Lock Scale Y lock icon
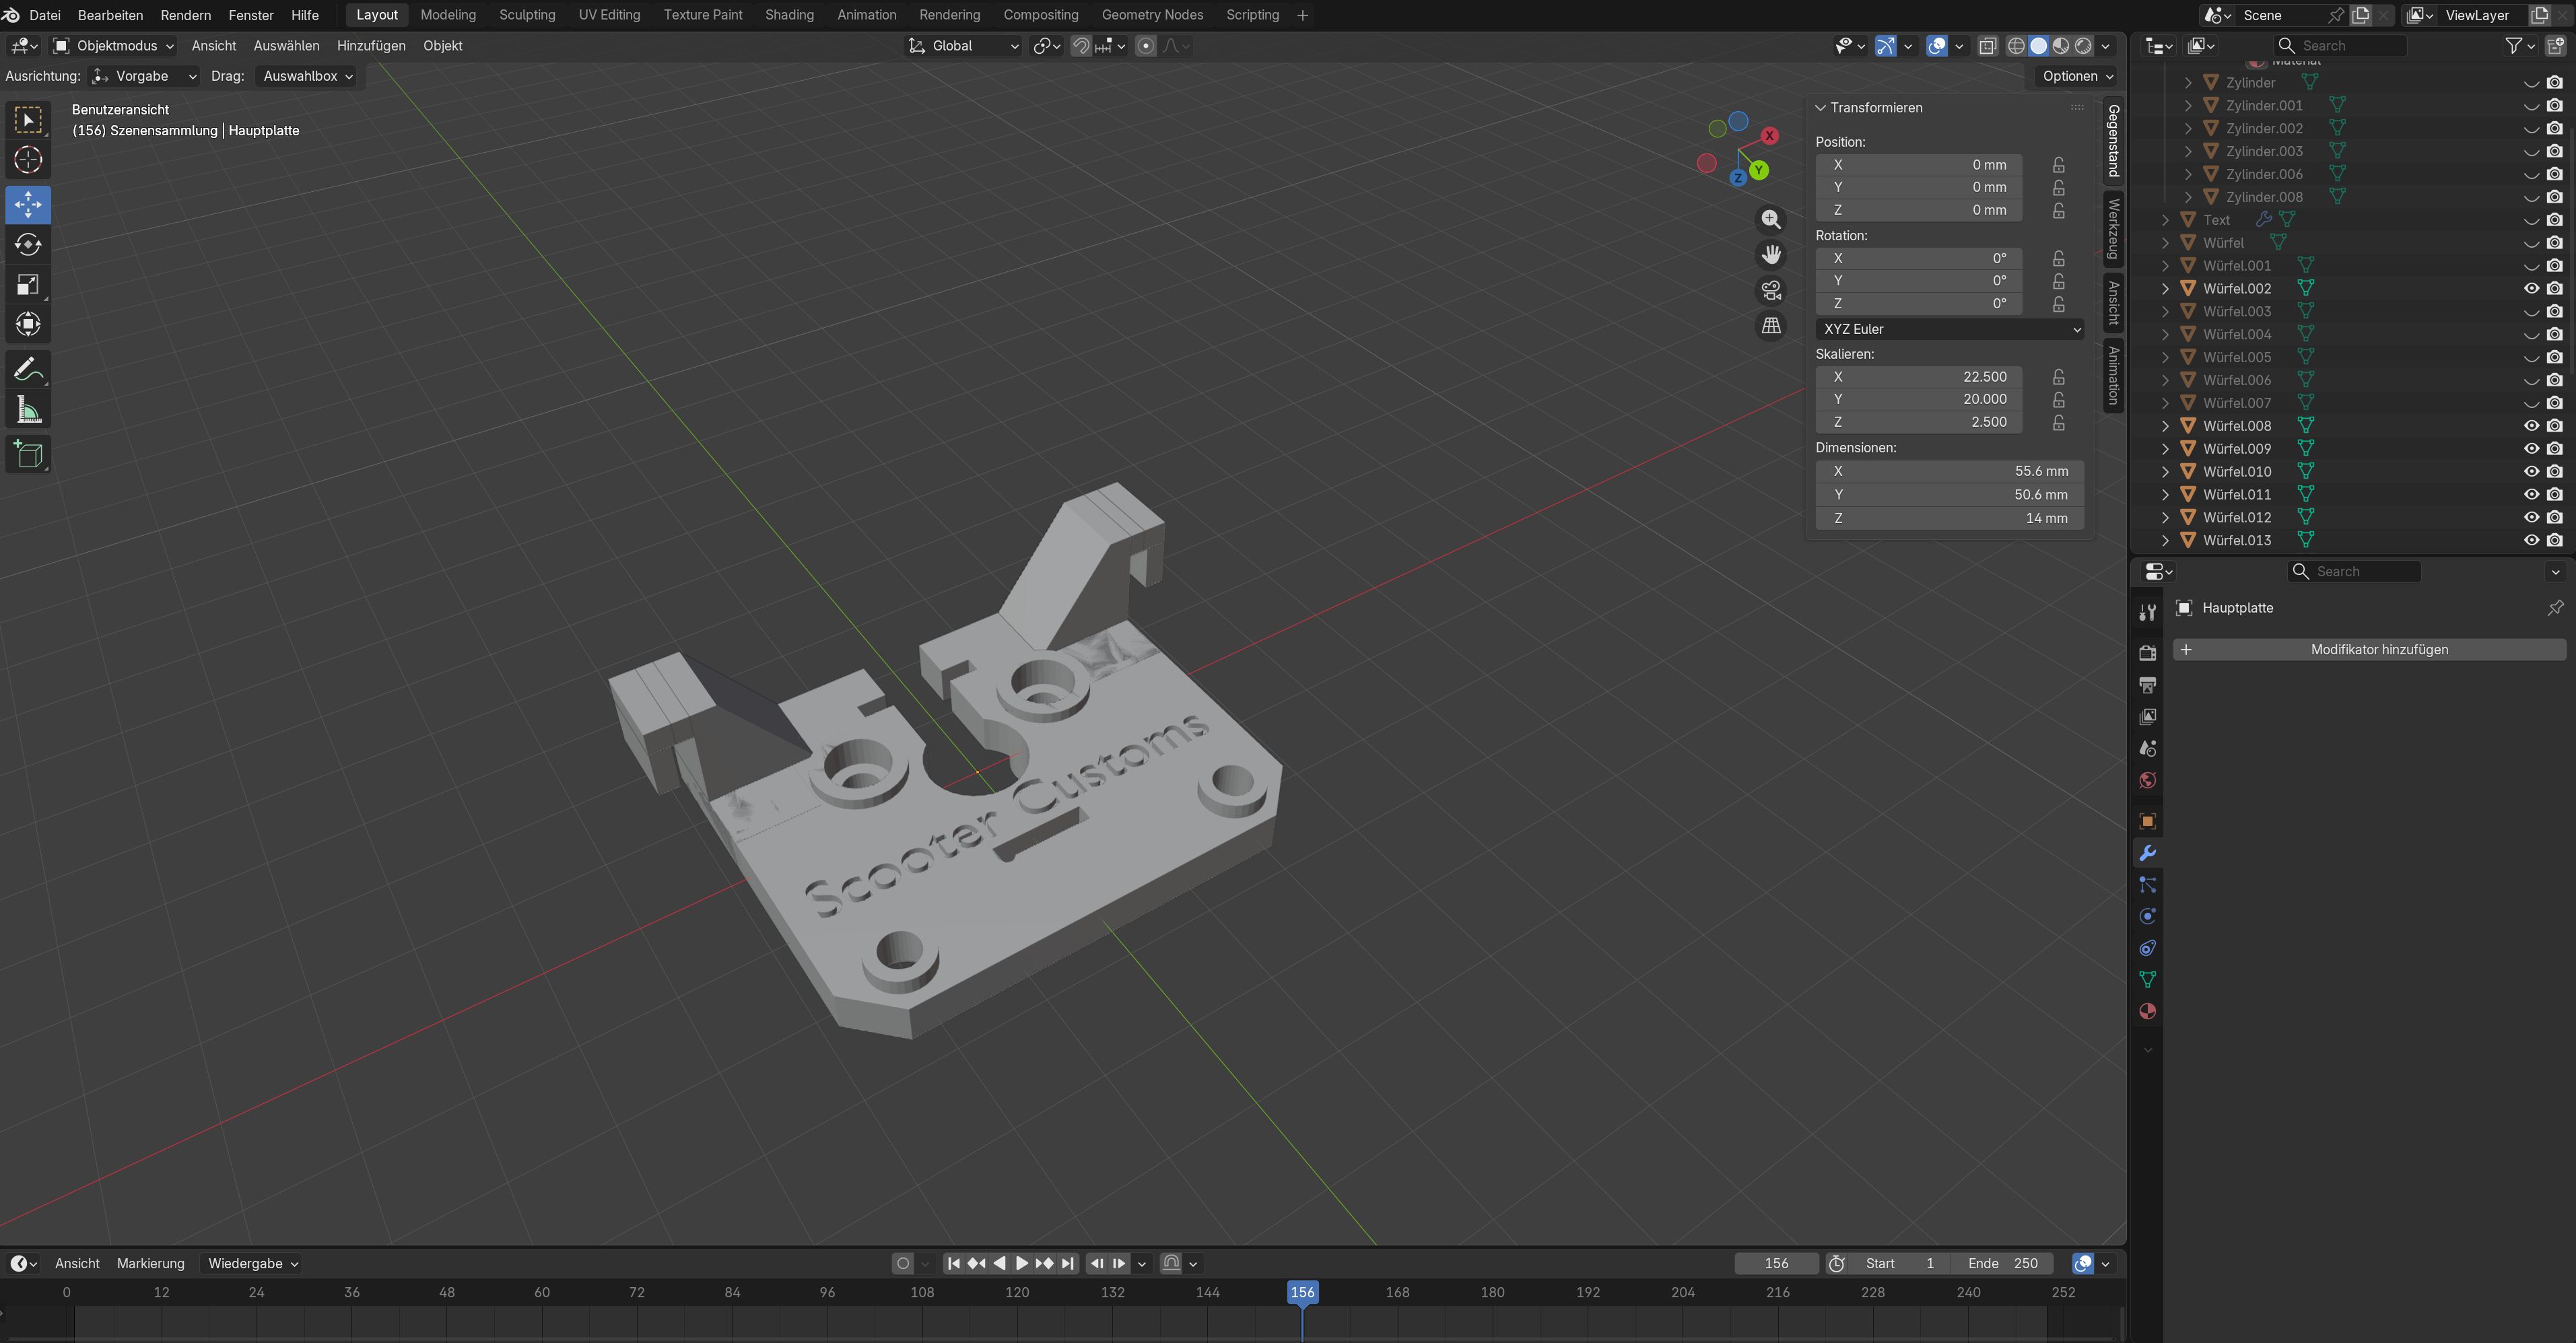The image size is (2576, 1343). pyautogui.click(x=2058, y=400)
